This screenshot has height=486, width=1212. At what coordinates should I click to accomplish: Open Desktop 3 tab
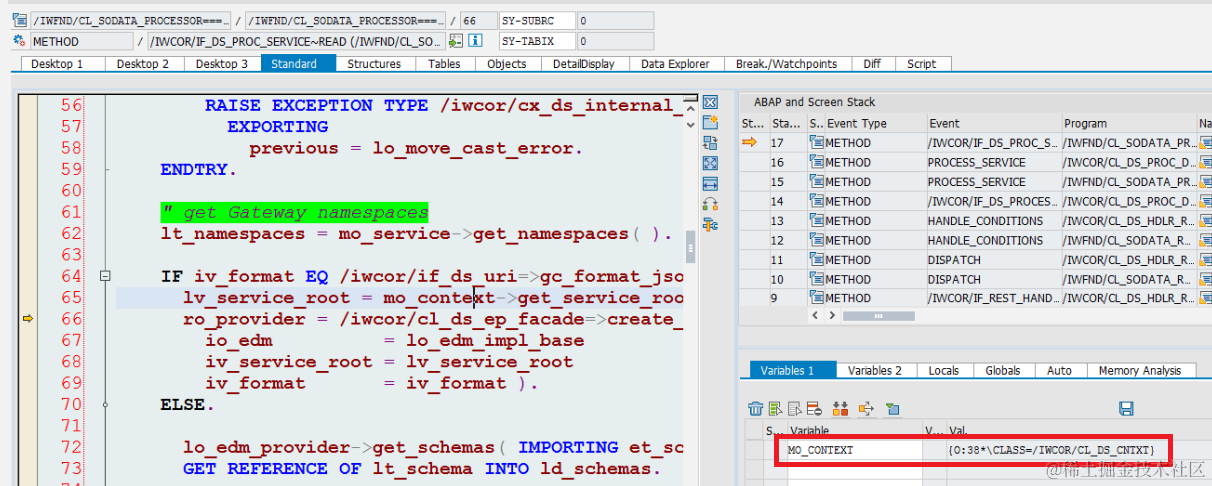tap(222, 63)
